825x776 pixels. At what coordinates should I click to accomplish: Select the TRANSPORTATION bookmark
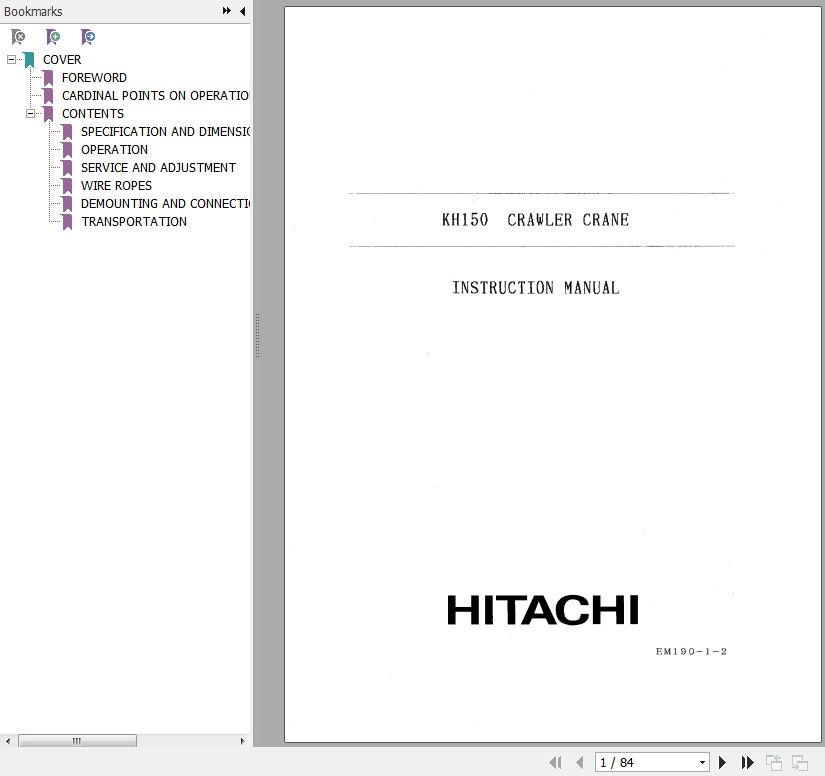tap(133, 221)
